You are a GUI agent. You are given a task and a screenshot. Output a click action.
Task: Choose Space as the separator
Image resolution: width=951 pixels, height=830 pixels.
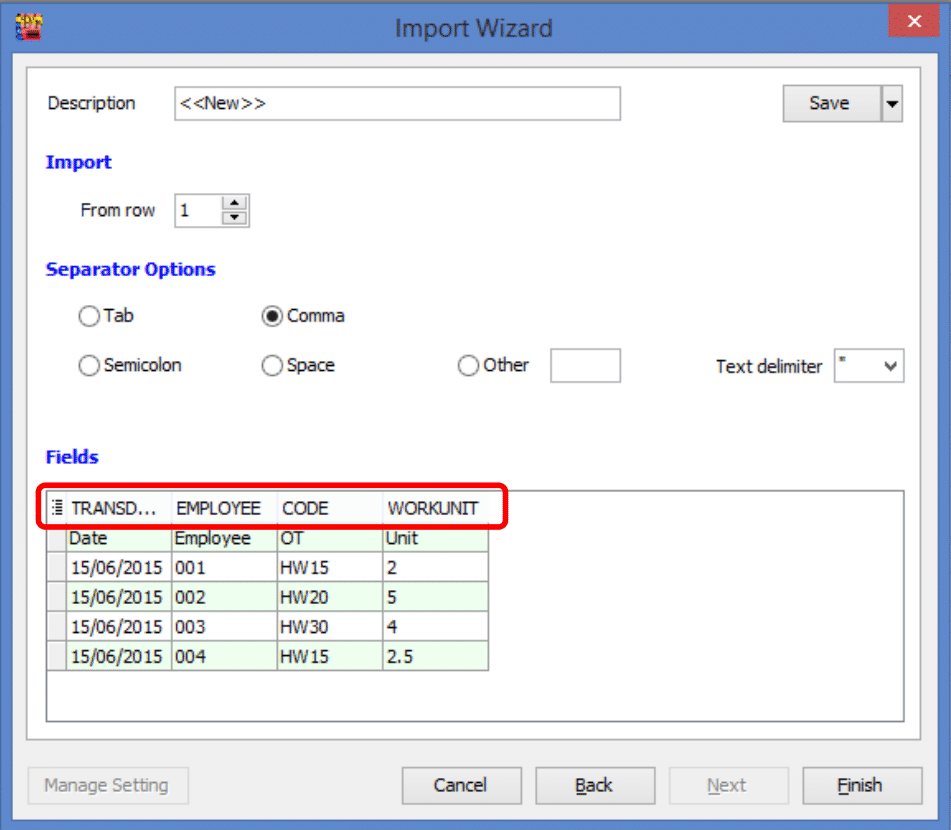(x=271, y=365)
